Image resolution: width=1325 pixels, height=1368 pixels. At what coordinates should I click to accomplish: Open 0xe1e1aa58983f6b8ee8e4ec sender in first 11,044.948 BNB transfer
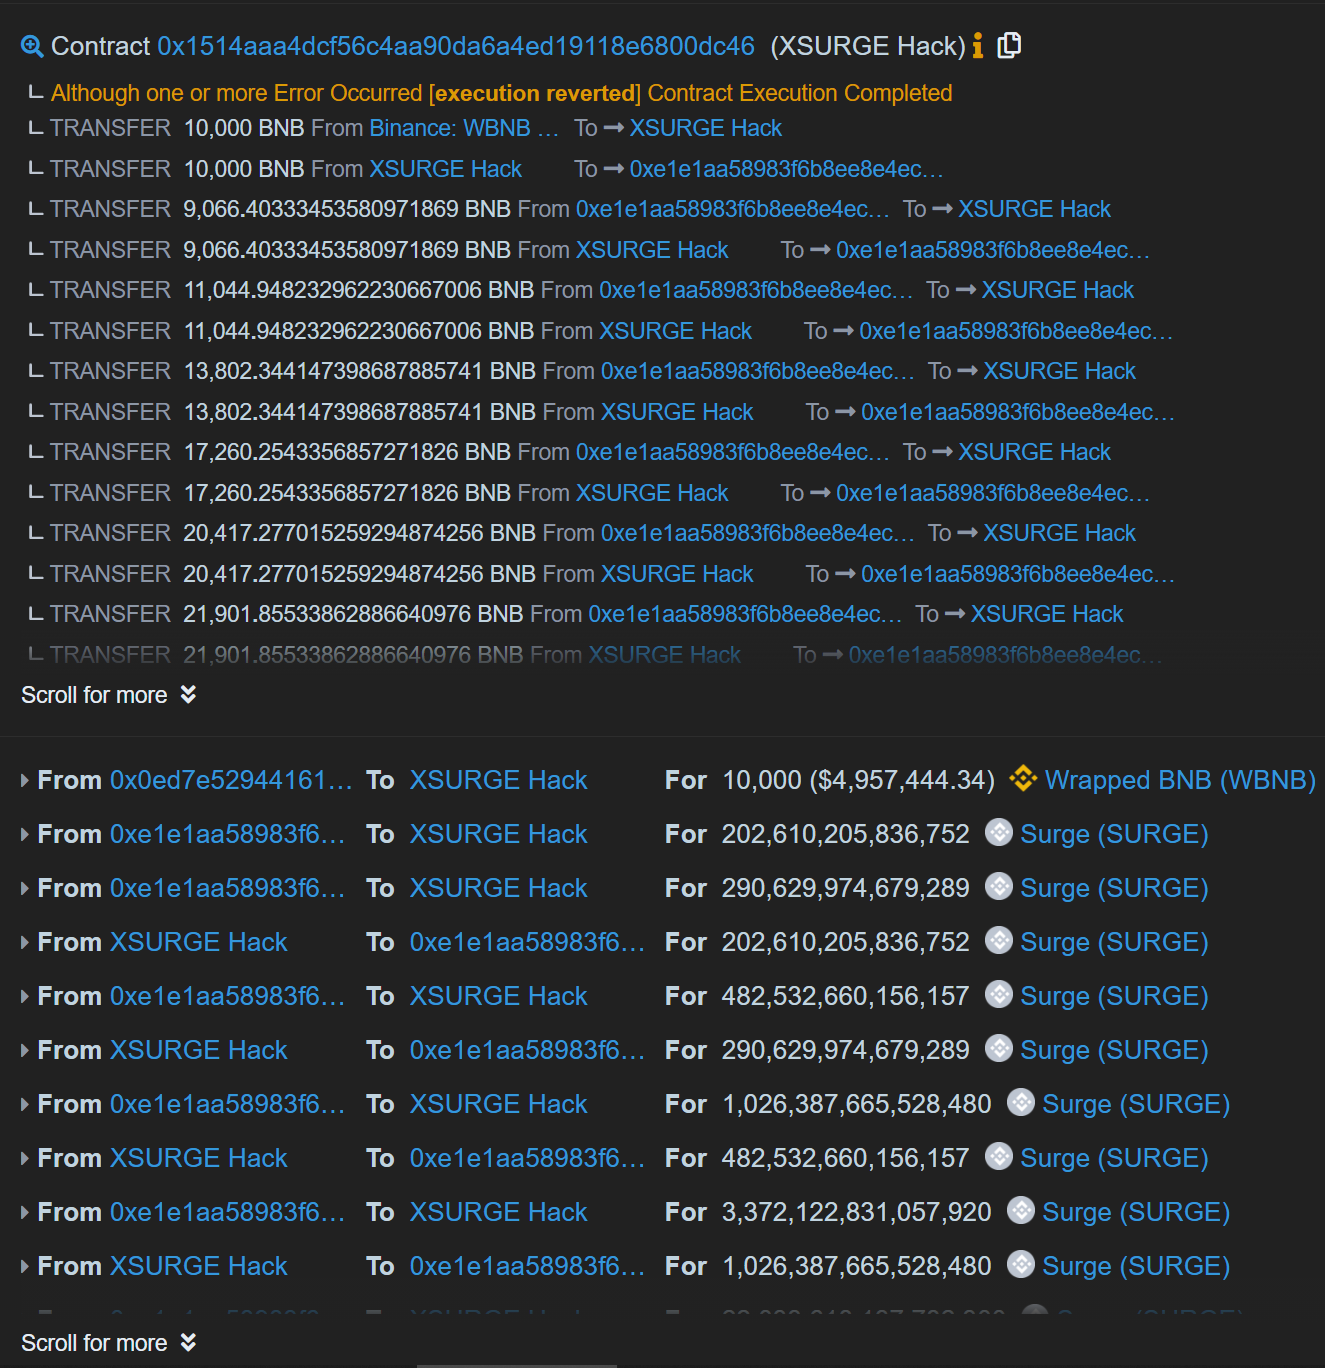(756, 290)
